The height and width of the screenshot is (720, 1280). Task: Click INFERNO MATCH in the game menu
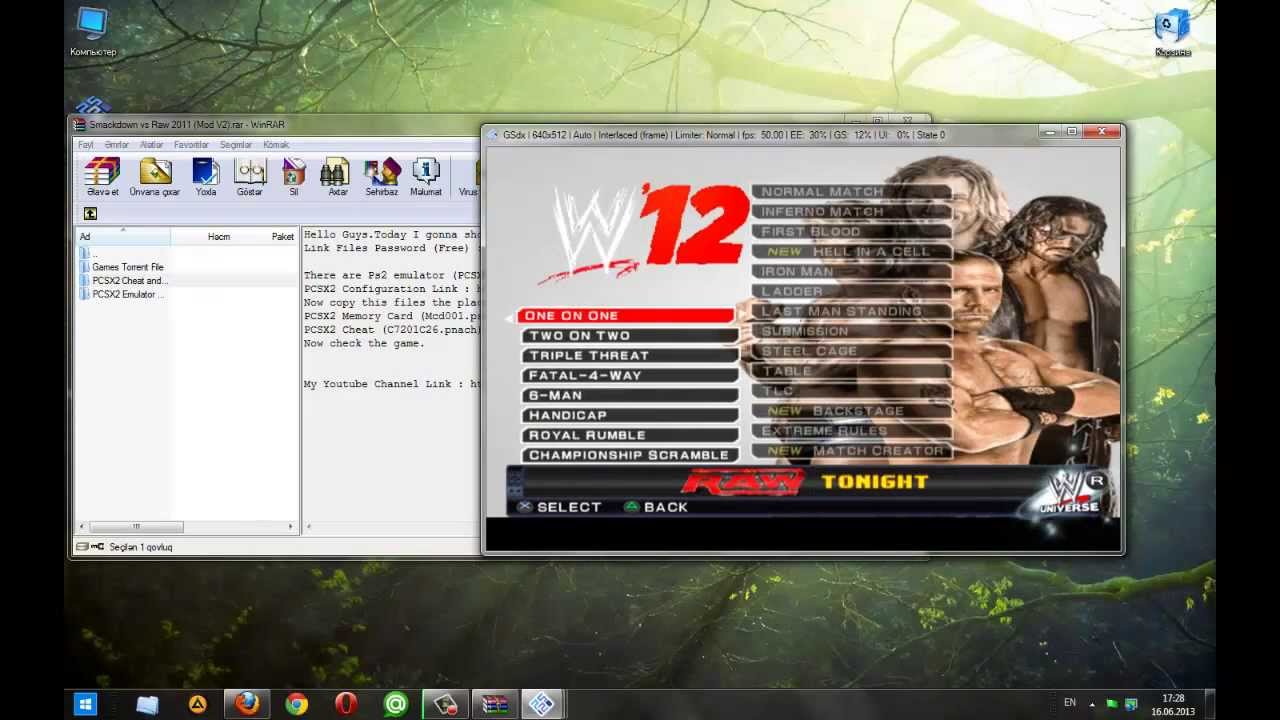click(851, 211)
